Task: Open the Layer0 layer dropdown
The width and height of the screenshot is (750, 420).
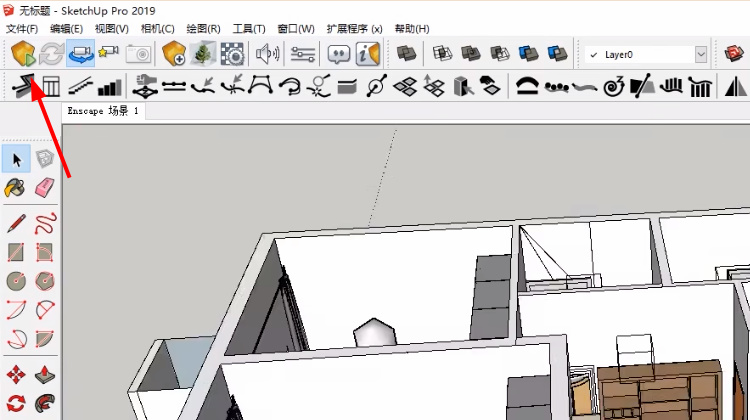Action: click(x=701, y=55)
